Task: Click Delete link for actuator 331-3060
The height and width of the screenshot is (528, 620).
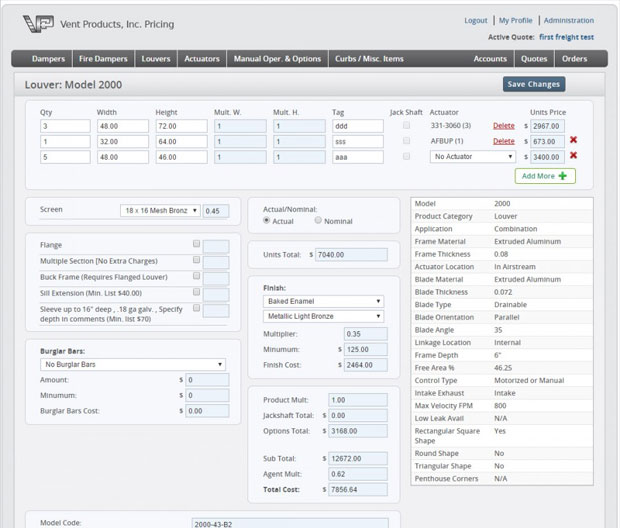Action: coord(503,126)
